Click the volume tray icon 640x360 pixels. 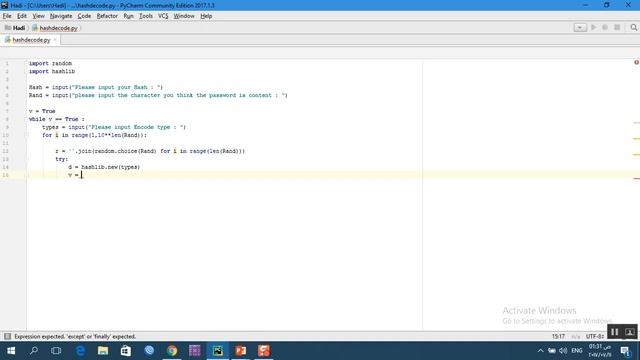point(563,351)
